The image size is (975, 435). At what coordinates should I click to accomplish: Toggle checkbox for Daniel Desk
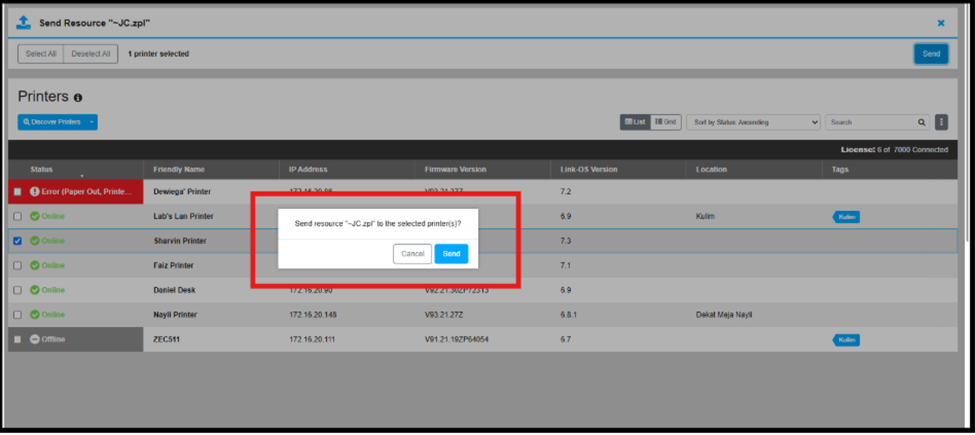pos(17,290)
